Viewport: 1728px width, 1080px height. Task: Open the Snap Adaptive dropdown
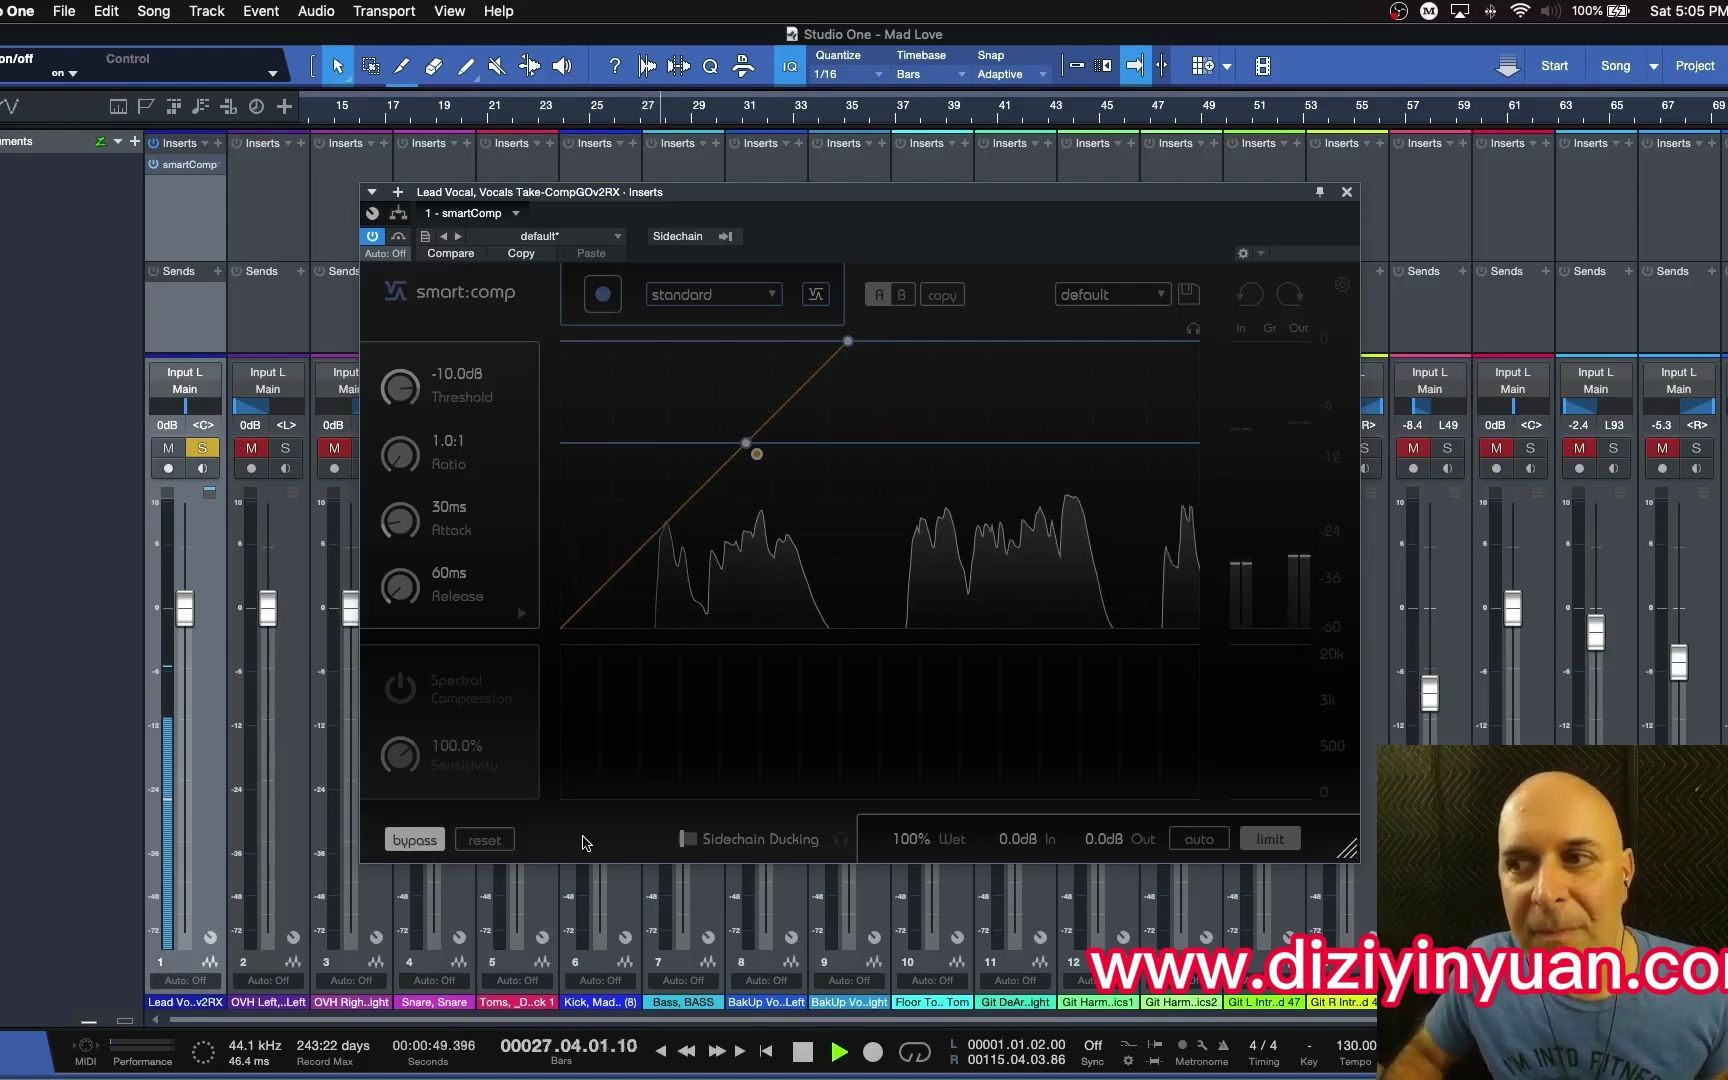(x=1012, y=74)
